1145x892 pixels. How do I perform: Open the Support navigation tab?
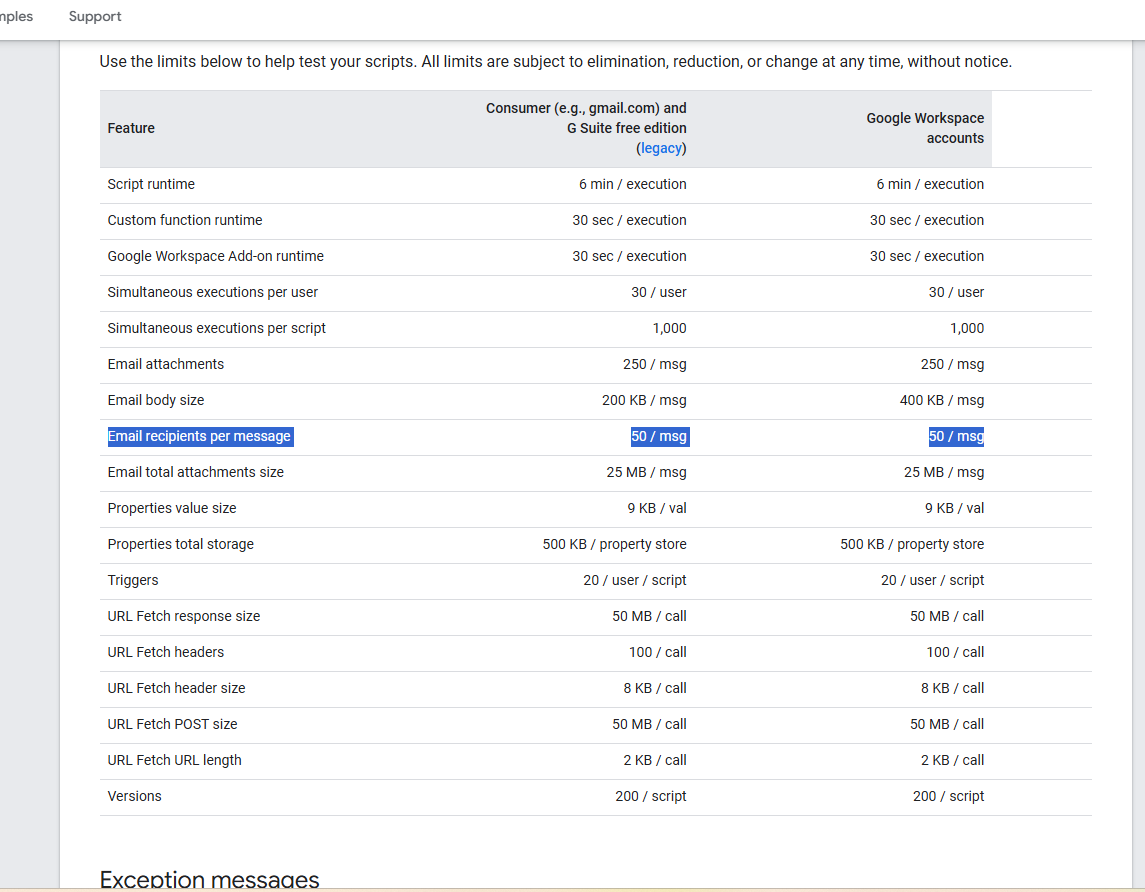[95, 17]
